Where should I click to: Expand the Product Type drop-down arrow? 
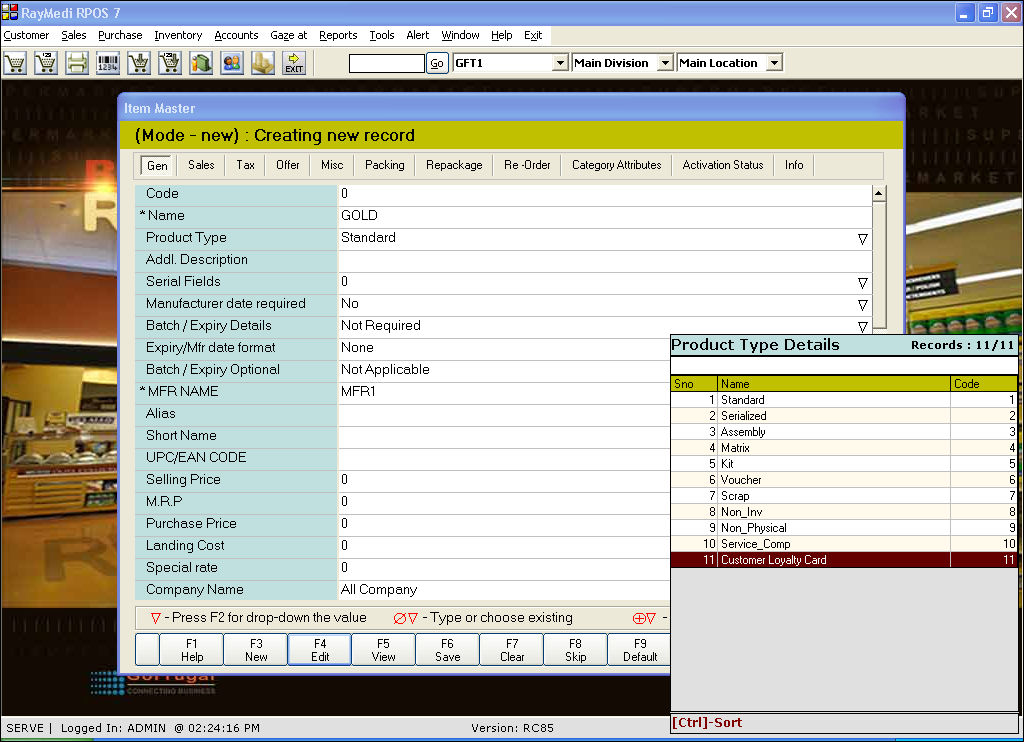click(862, 239)
